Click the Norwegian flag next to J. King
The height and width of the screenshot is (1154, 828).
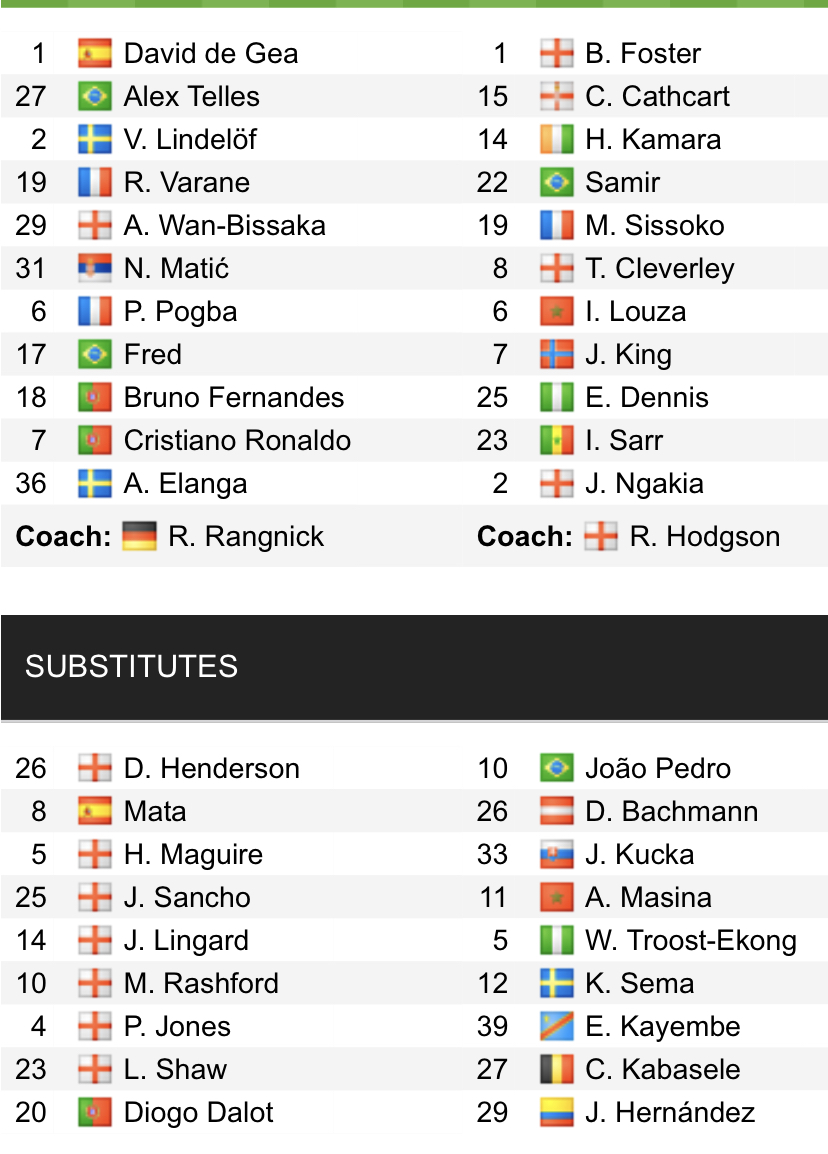point(556,354)
